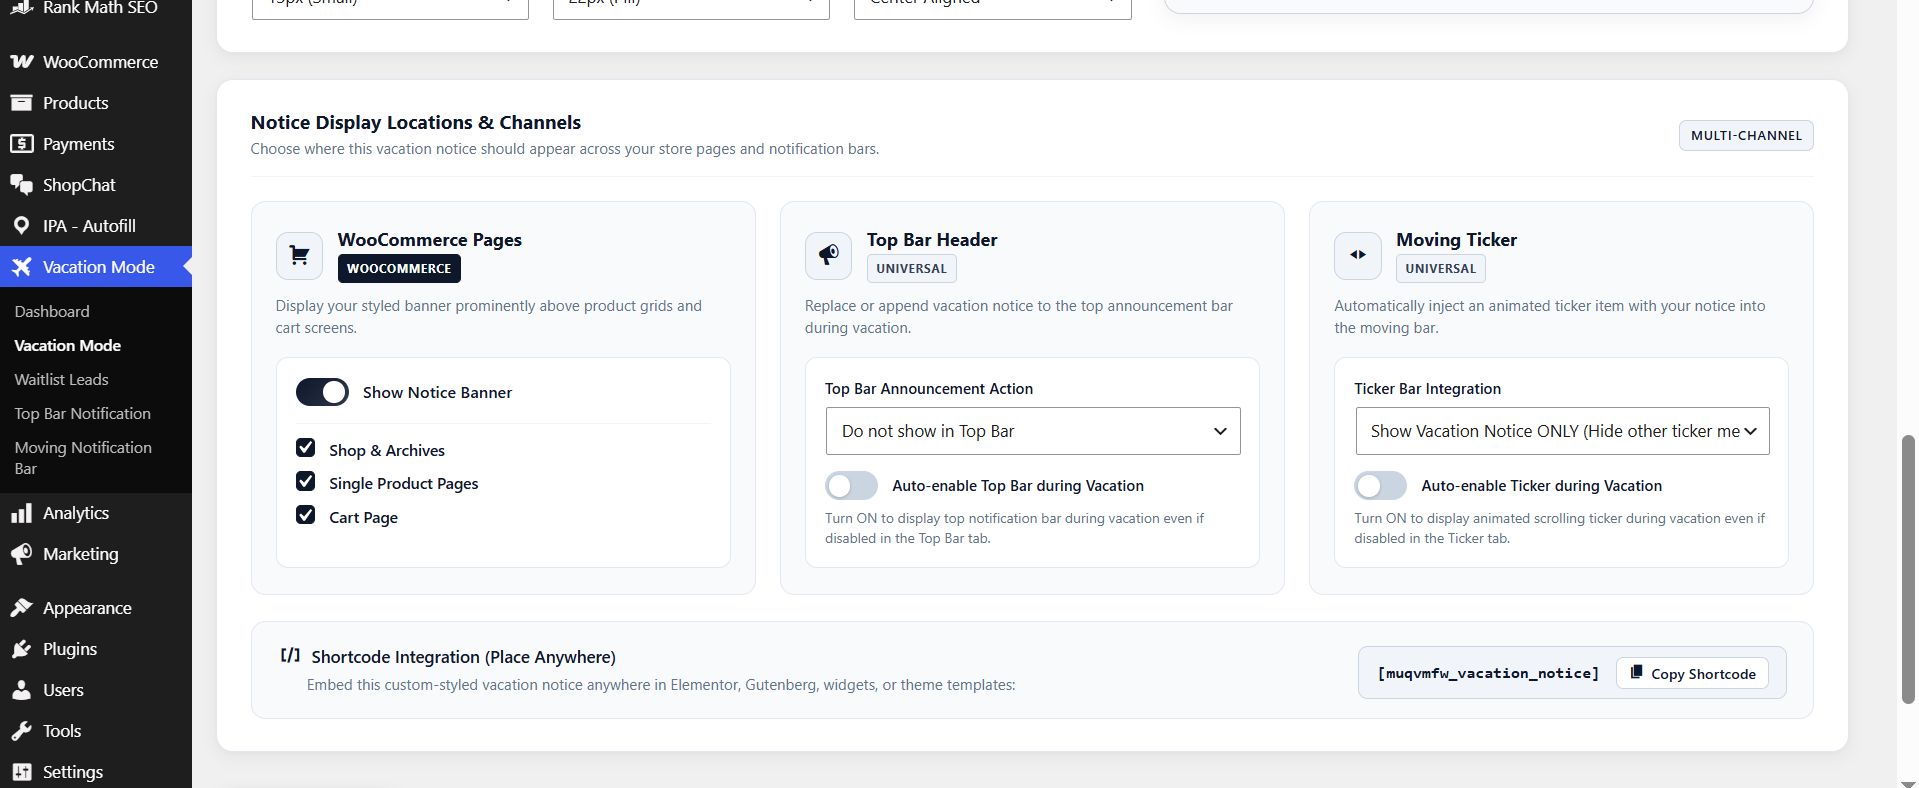
Task: Click the Shortcode Integration brackets icon
Action: 290,656
